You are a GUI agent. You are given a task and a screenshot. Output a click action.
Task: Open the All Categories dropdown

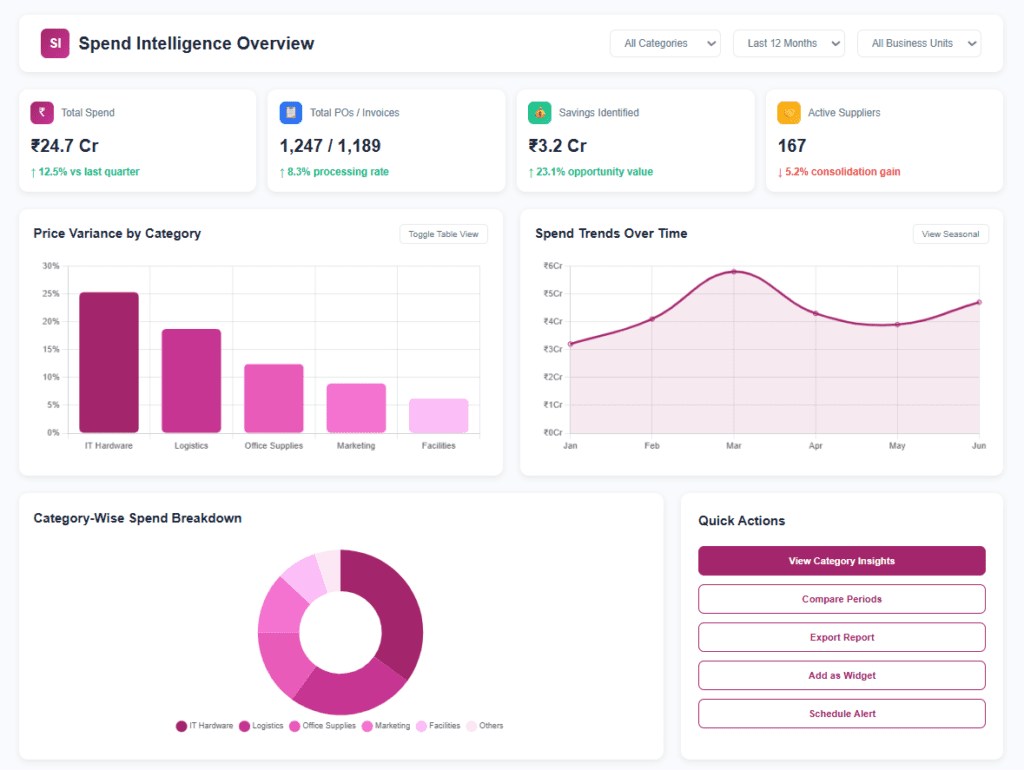665,43
